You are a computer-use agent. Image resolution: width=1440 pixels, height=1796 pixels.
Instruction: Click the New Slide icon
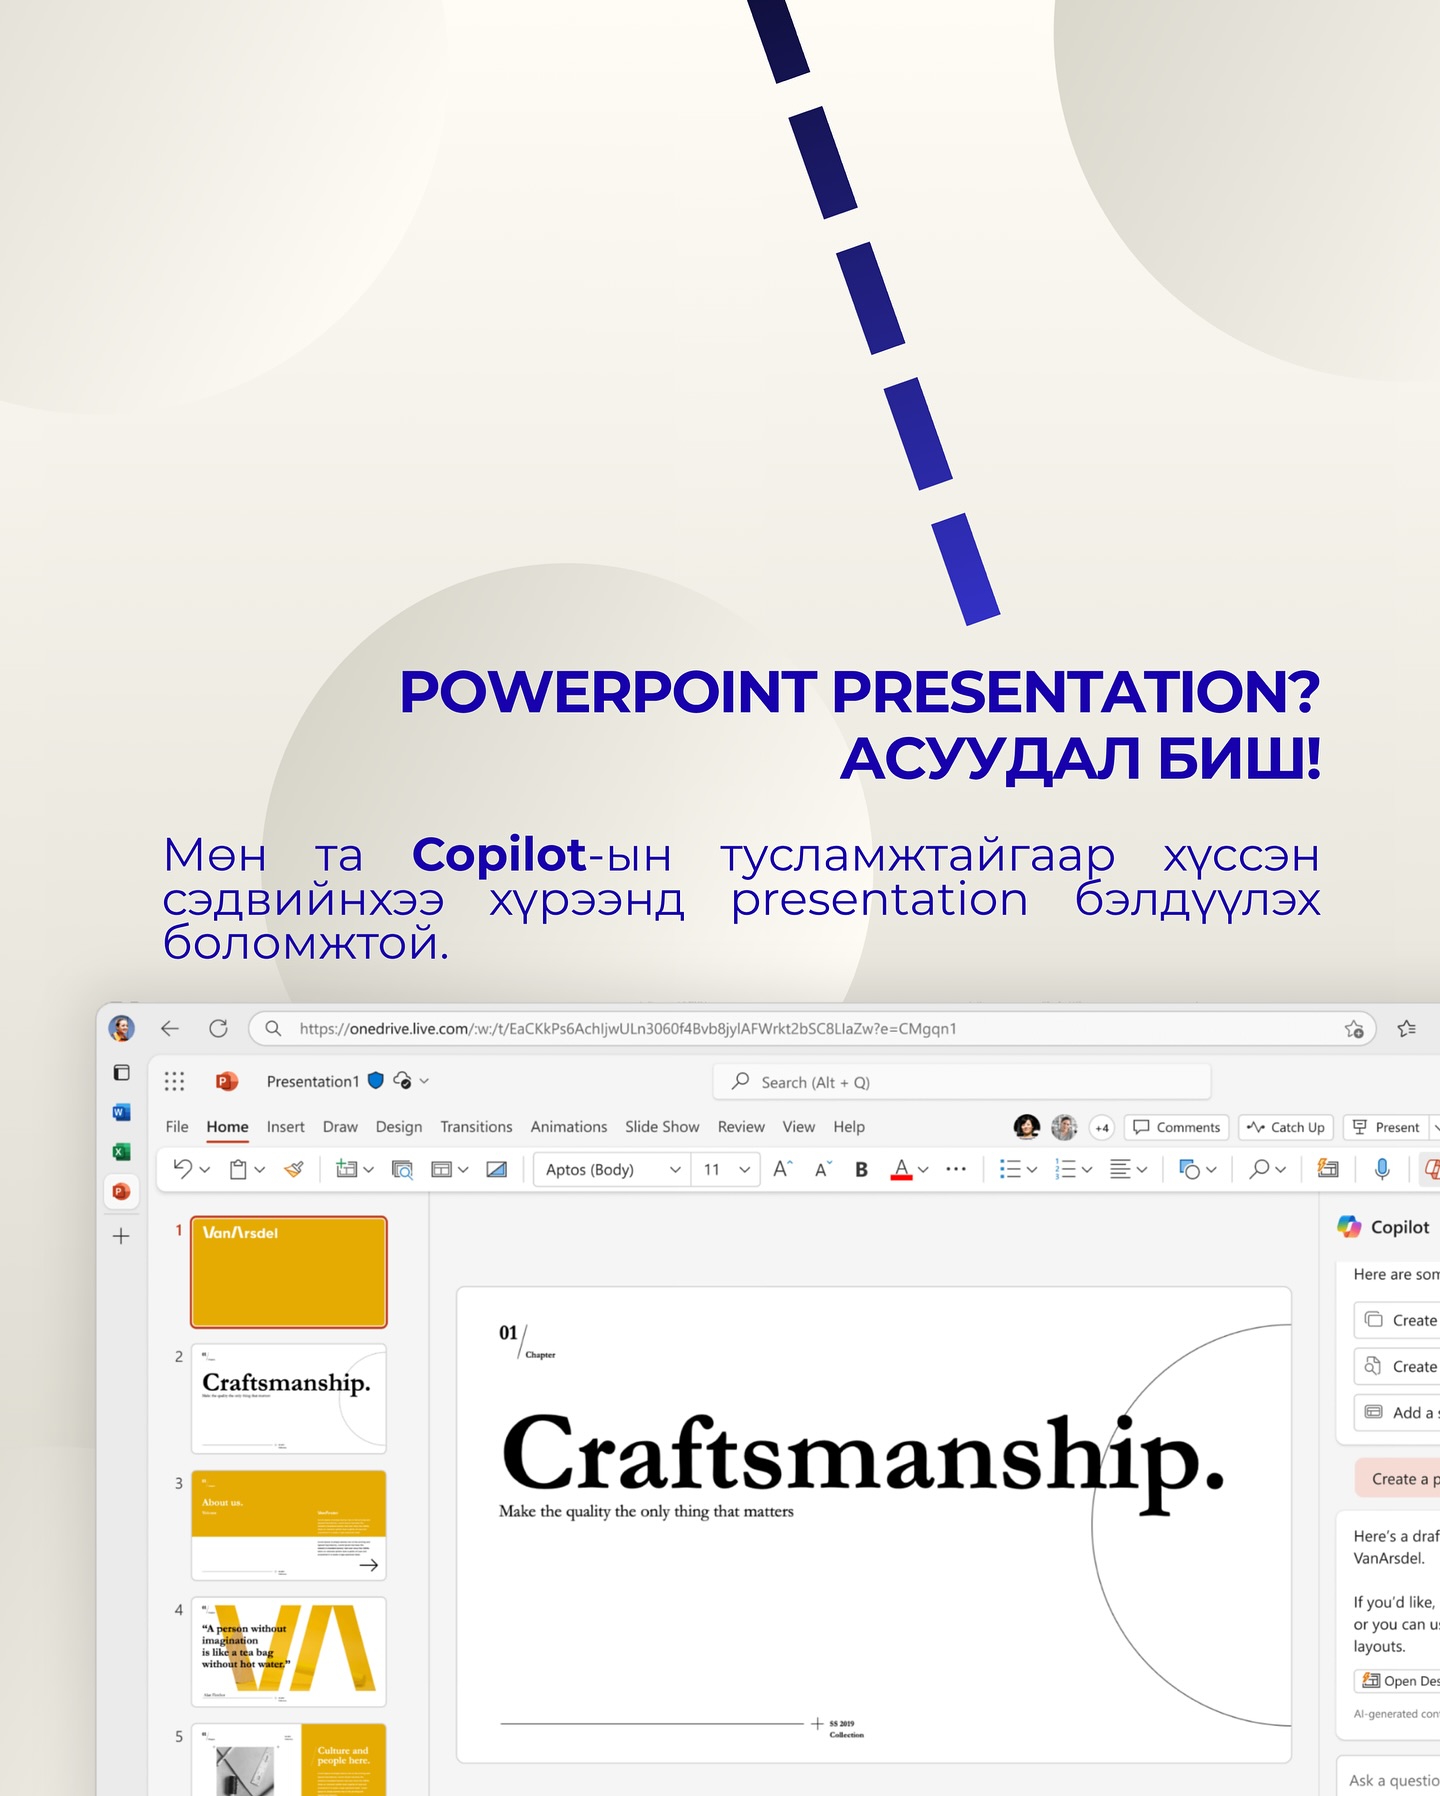(347, 1168)
